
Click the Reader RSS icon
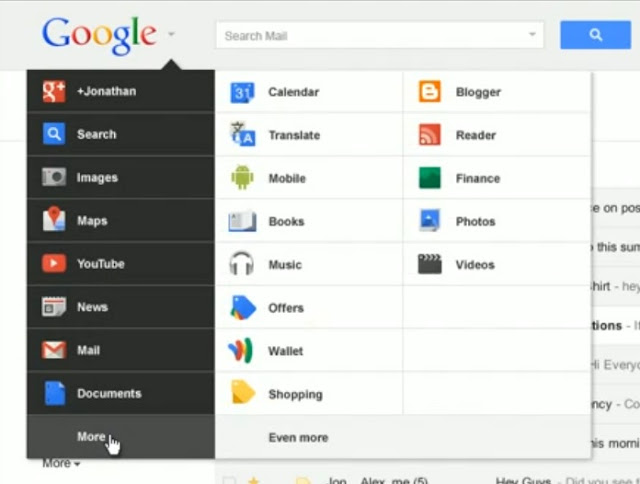point(430,135)
